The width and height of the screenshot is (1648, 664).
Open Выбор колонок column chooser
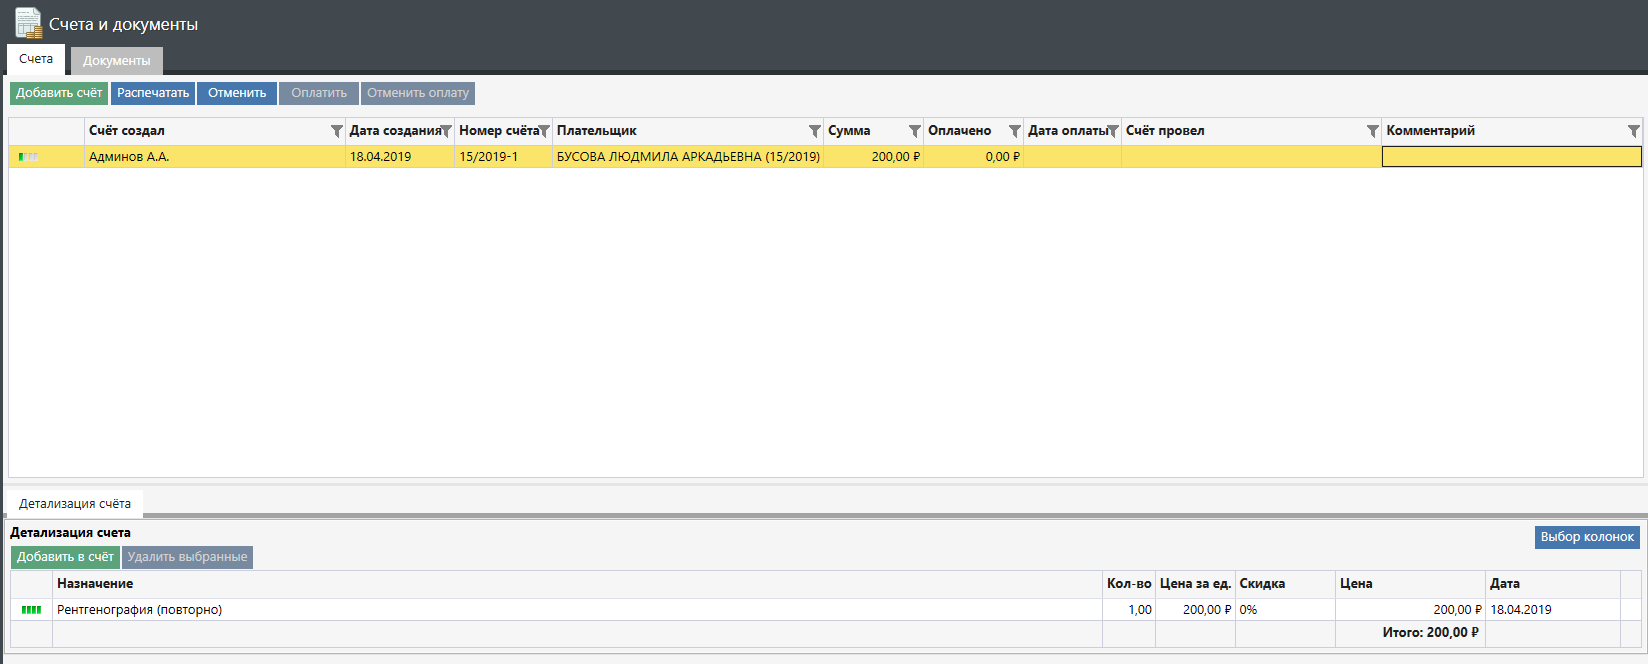(x=1587, y=537)
